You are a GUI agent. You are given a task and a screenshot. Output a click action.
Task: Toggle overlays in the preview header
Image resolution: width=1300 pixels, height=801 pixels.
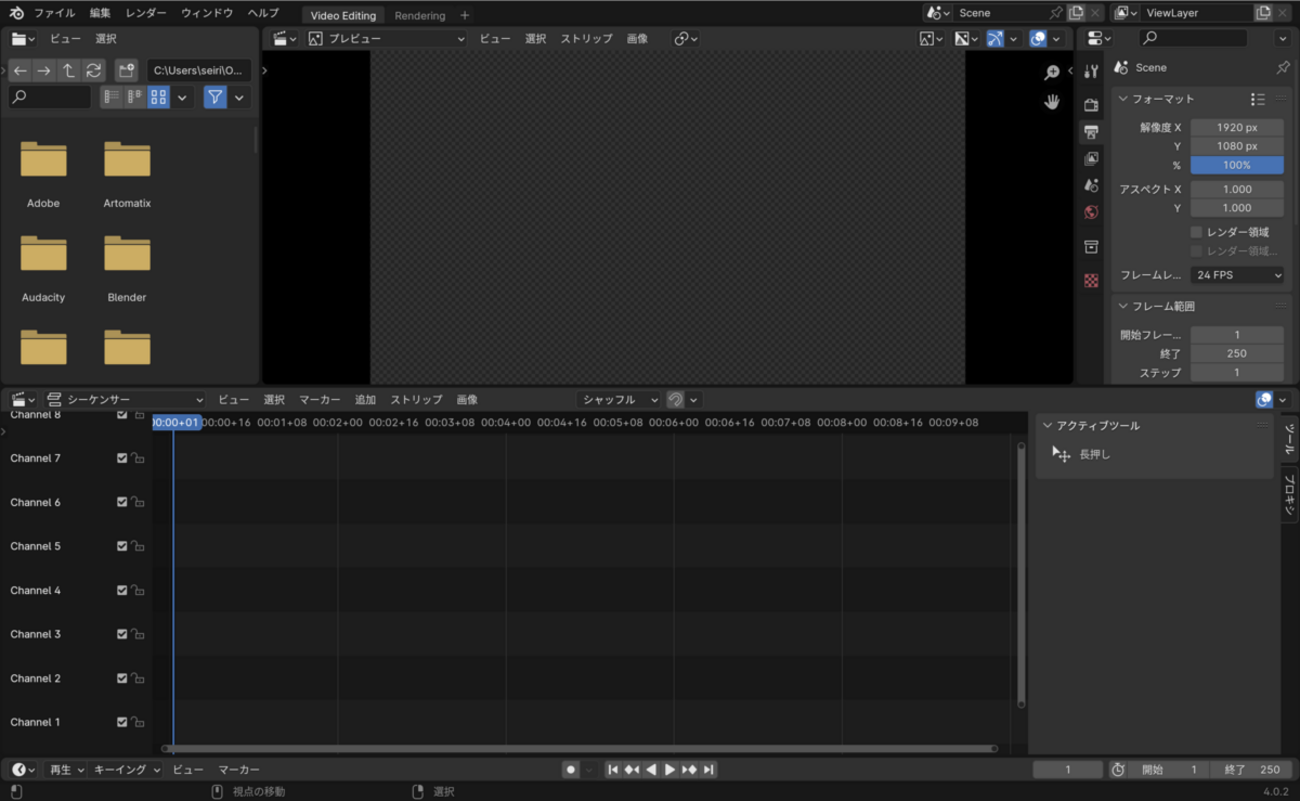tap(1037, 38)
